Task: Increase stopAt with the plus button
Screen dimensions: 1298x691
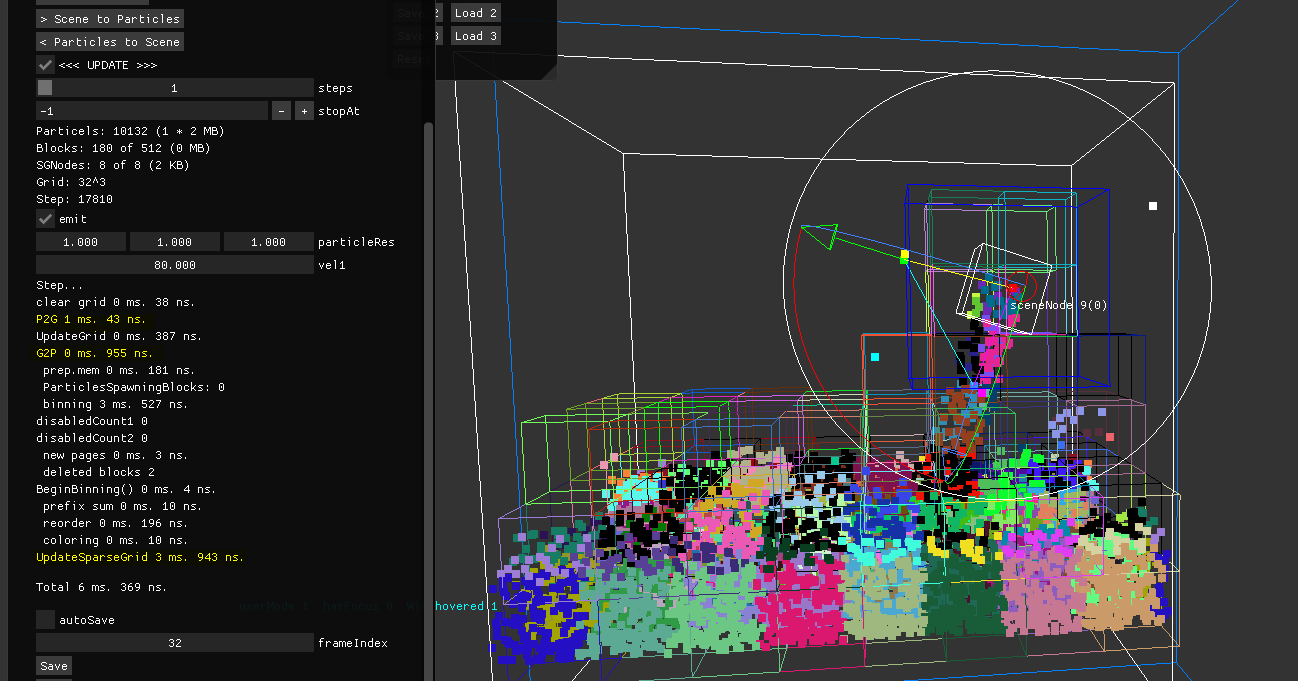Action: point(304,111)
